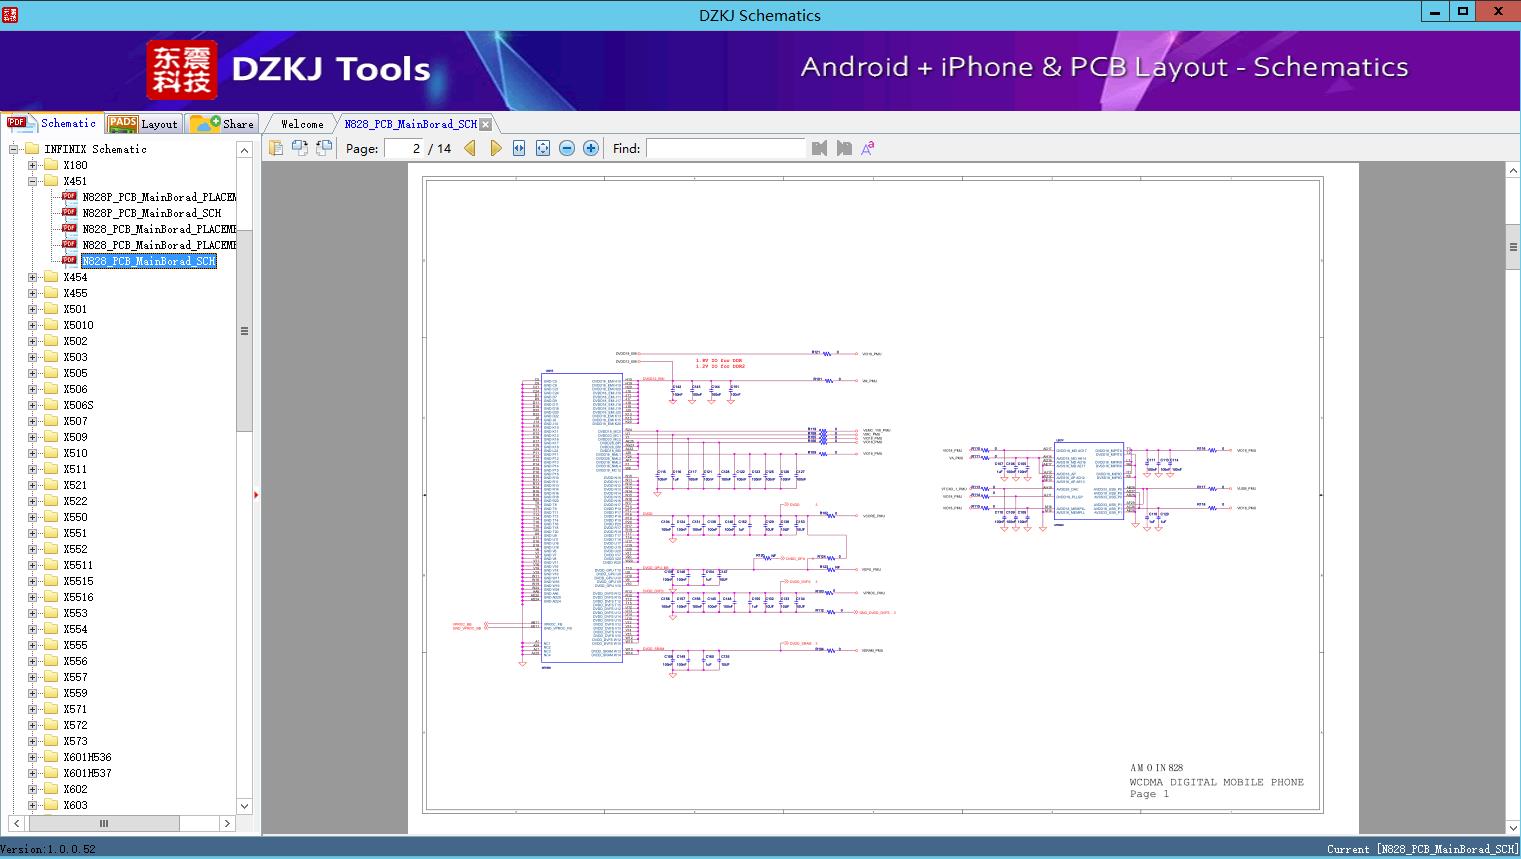The width and height of the screenshot is (1521, 859).
Task: Expand the X180 folder
Action: [x=33, y=165]
